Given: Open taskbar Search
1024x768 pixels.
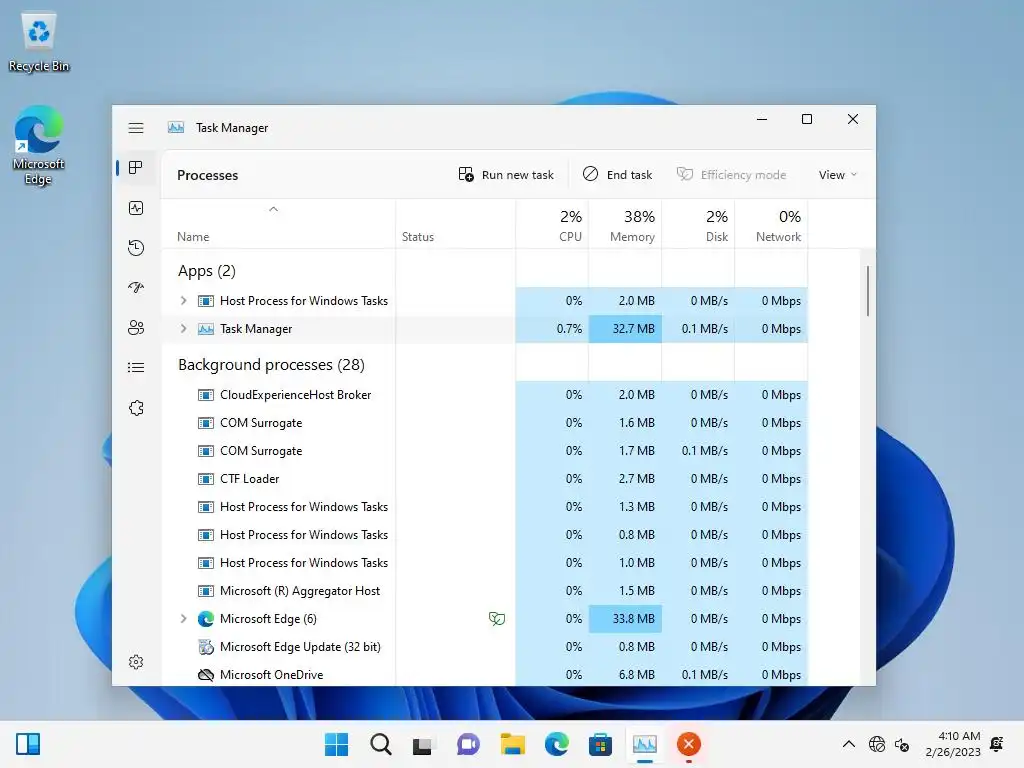Looking at the screenshot, I should tap(381, 744).
